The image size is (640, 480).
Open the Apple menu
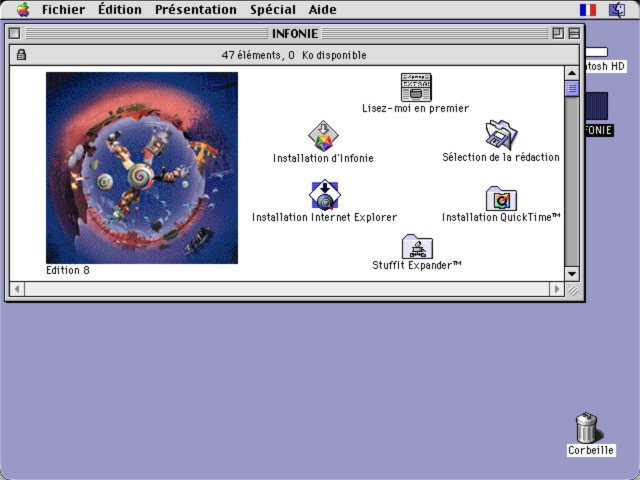click(23, 9)
